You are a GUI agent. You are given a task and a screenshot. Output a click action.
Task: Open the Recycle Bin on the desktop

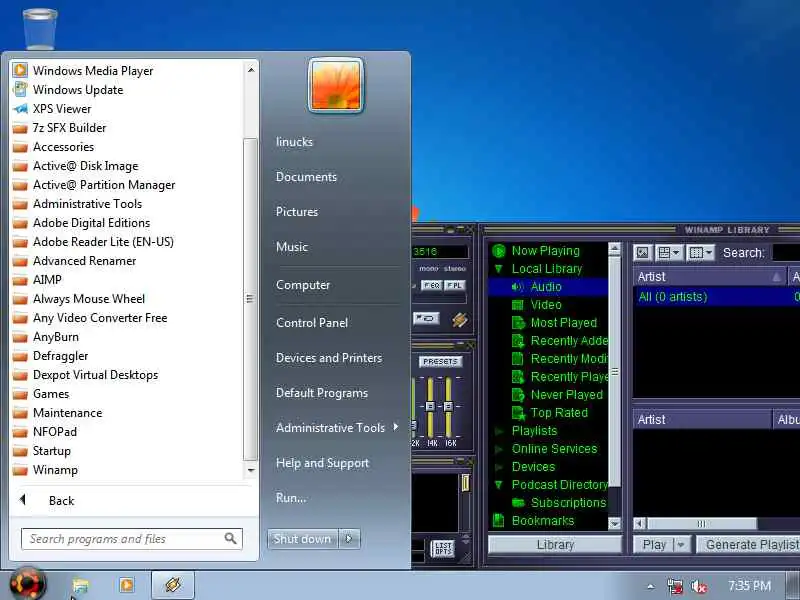(x=40, y=28)
